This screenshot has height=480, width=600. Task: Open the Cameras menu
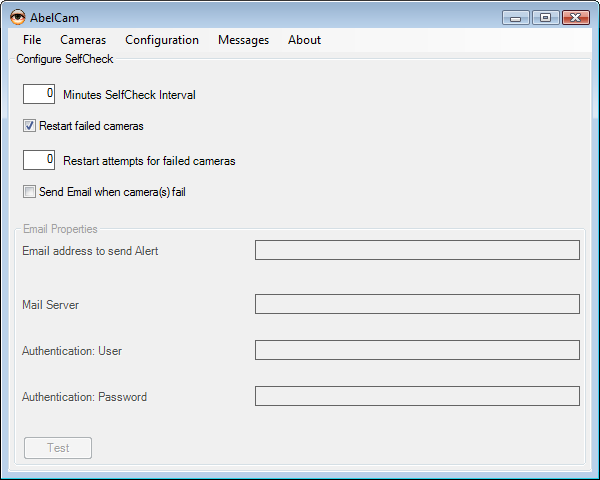(x=83, y=40)
